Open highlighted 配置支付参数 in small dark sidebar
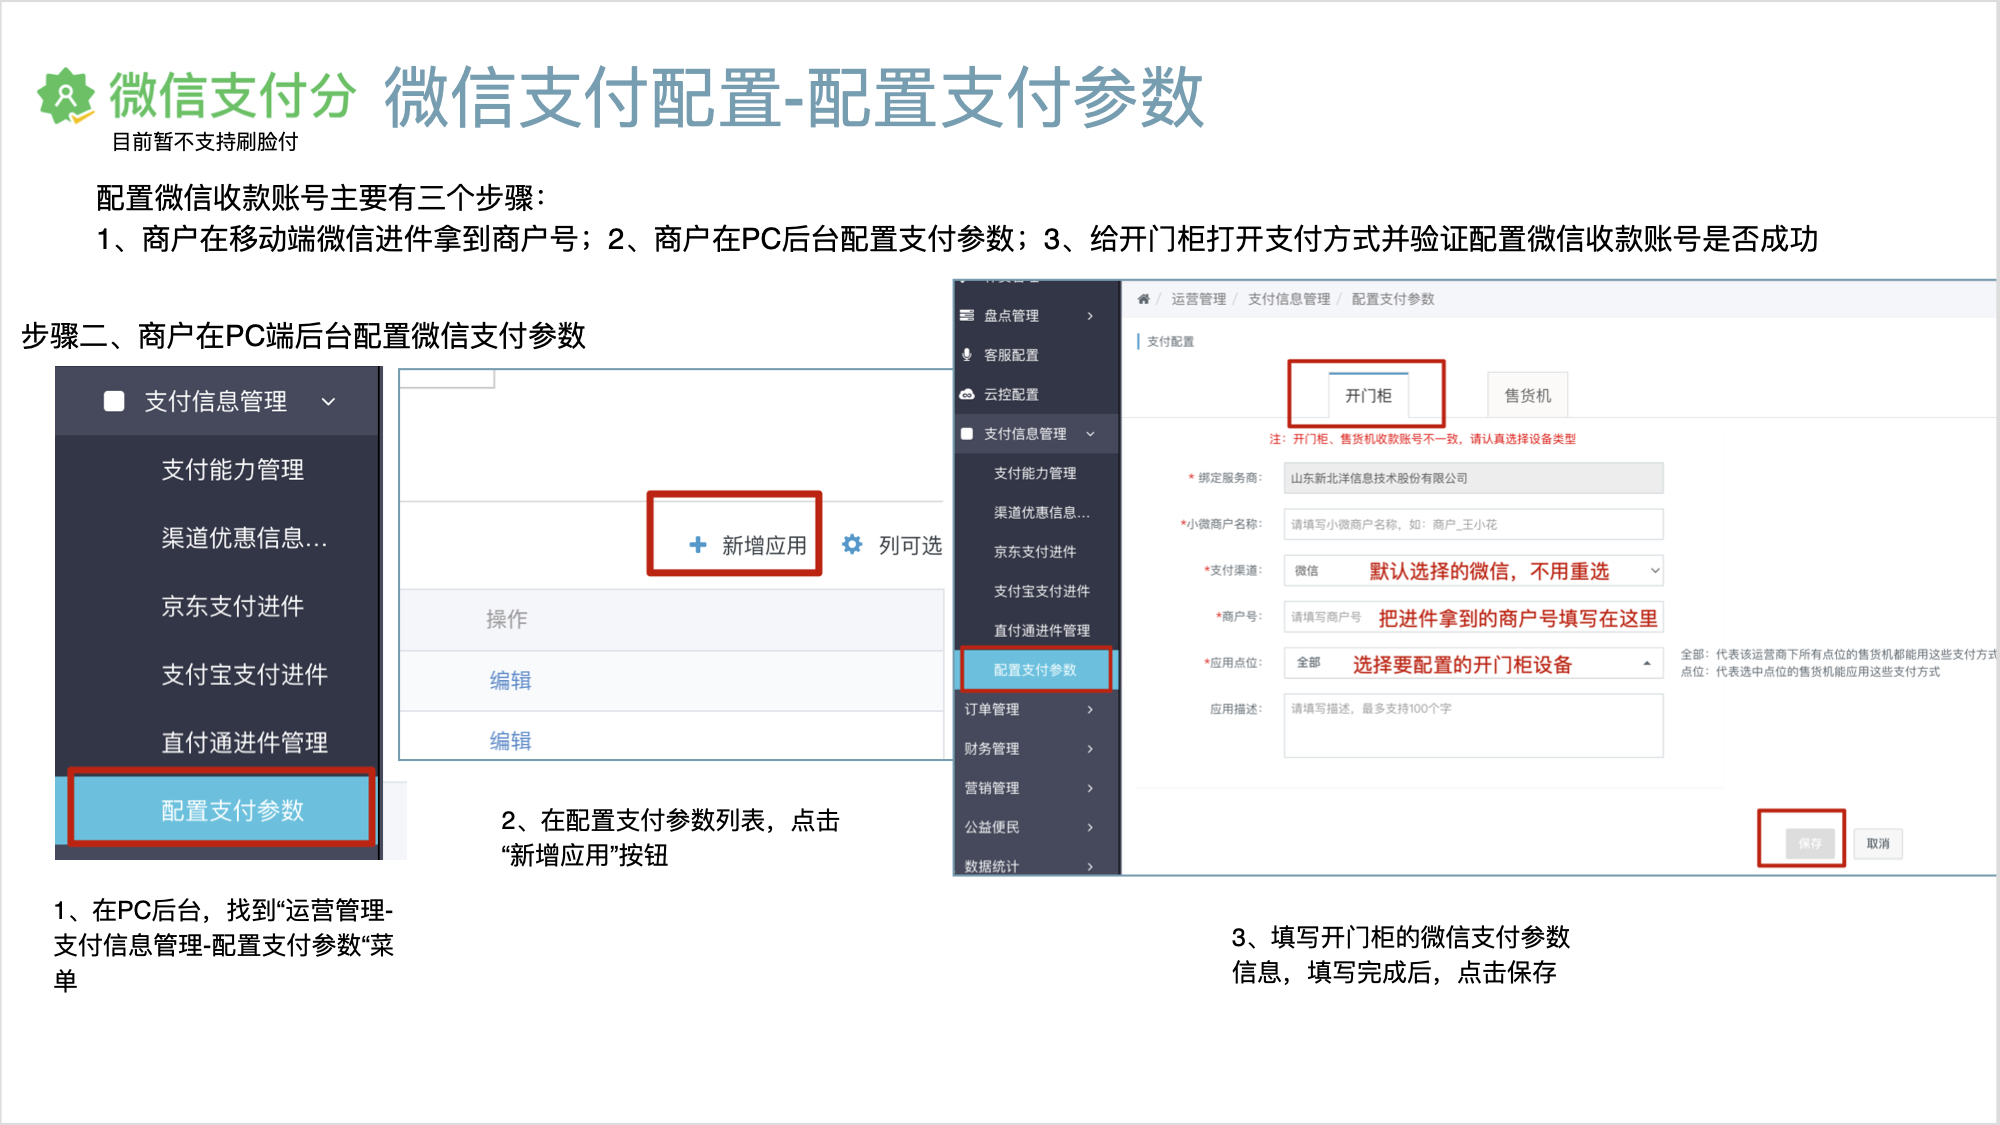 [1036, 670]
